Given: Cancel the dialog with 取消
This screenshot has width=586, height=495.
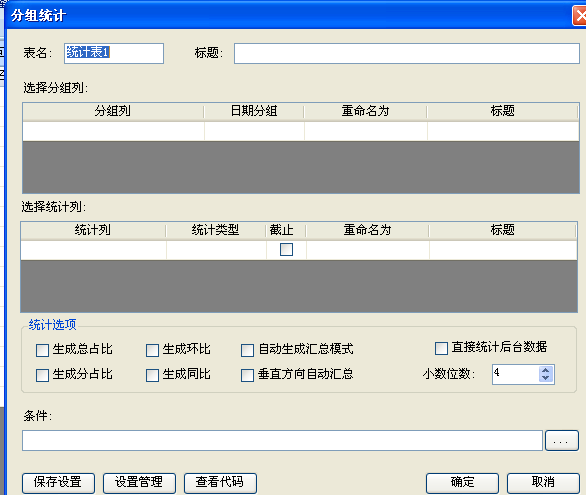Looking at the screenshot, I should click(x=543, y=483).
